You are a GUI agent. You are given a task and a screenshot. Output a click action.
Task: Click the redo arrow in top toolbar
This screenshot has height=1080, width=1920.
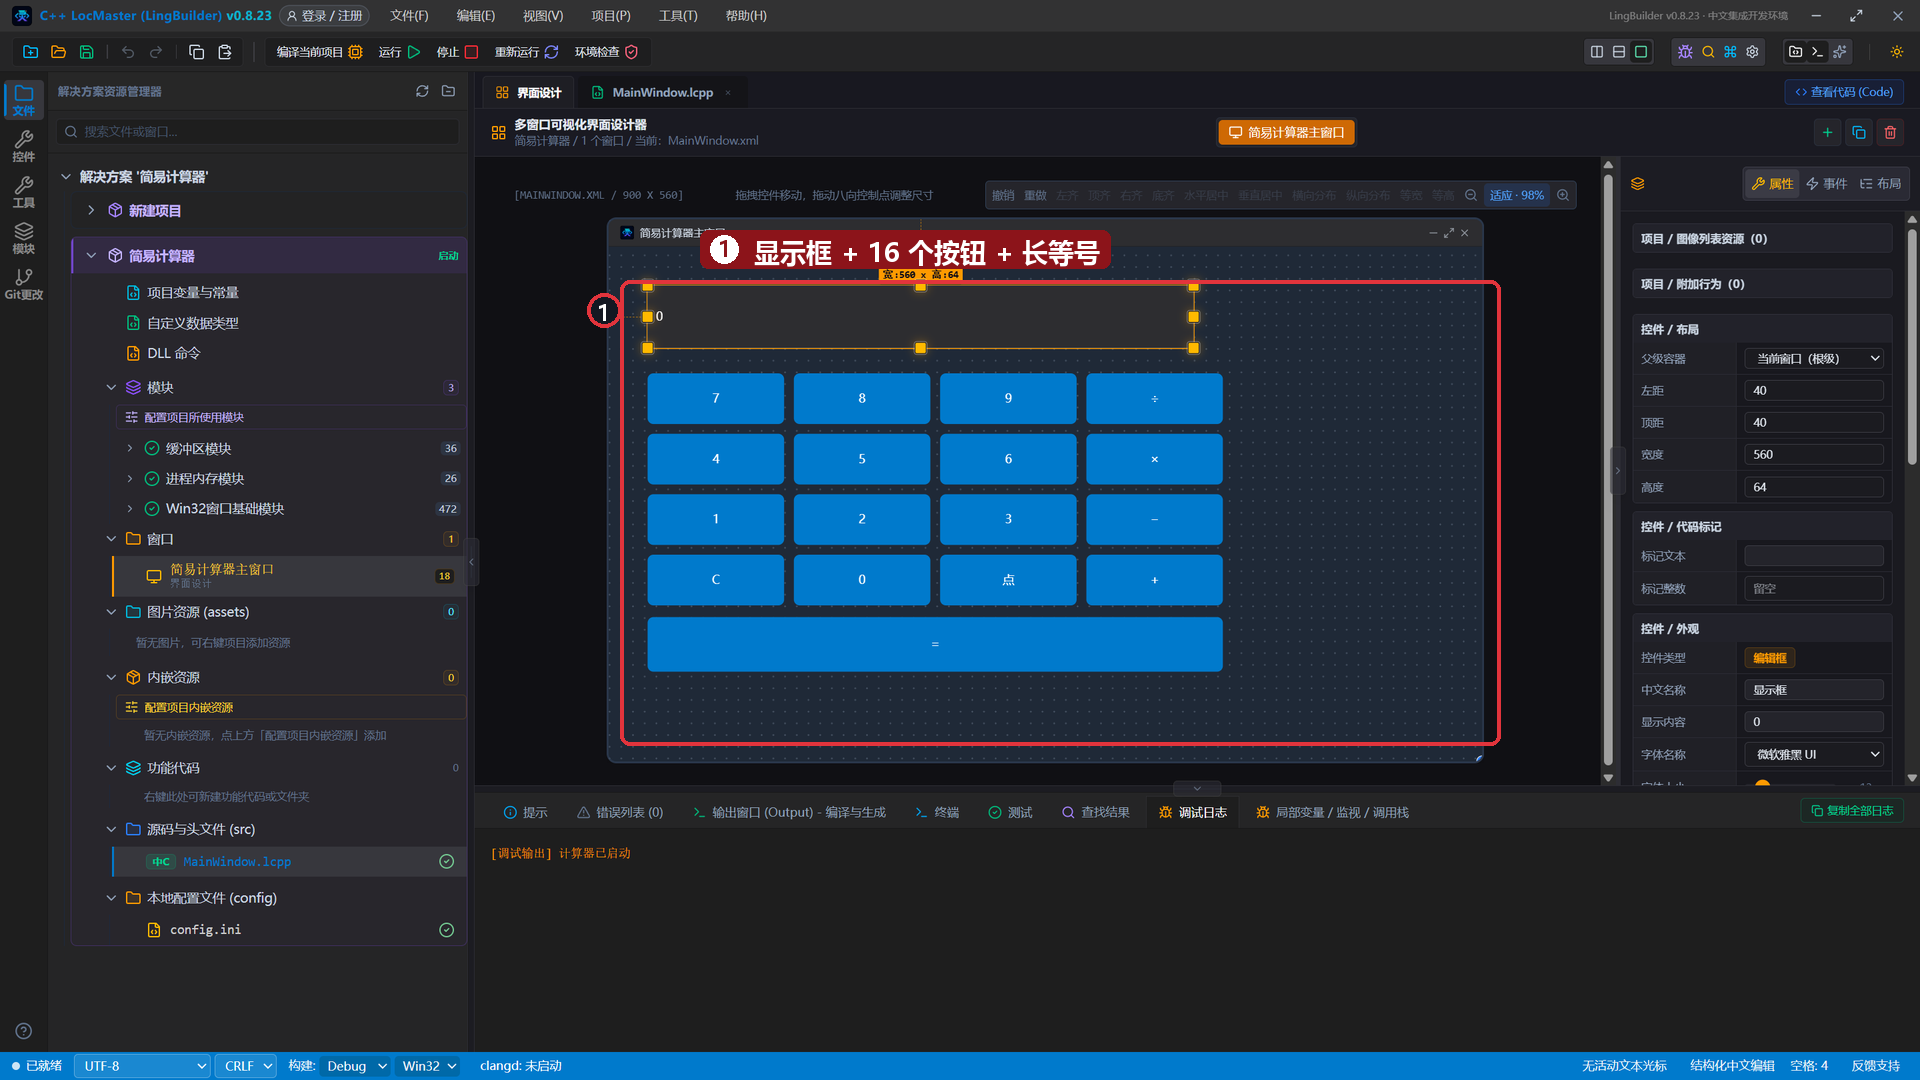click(156, 52)
